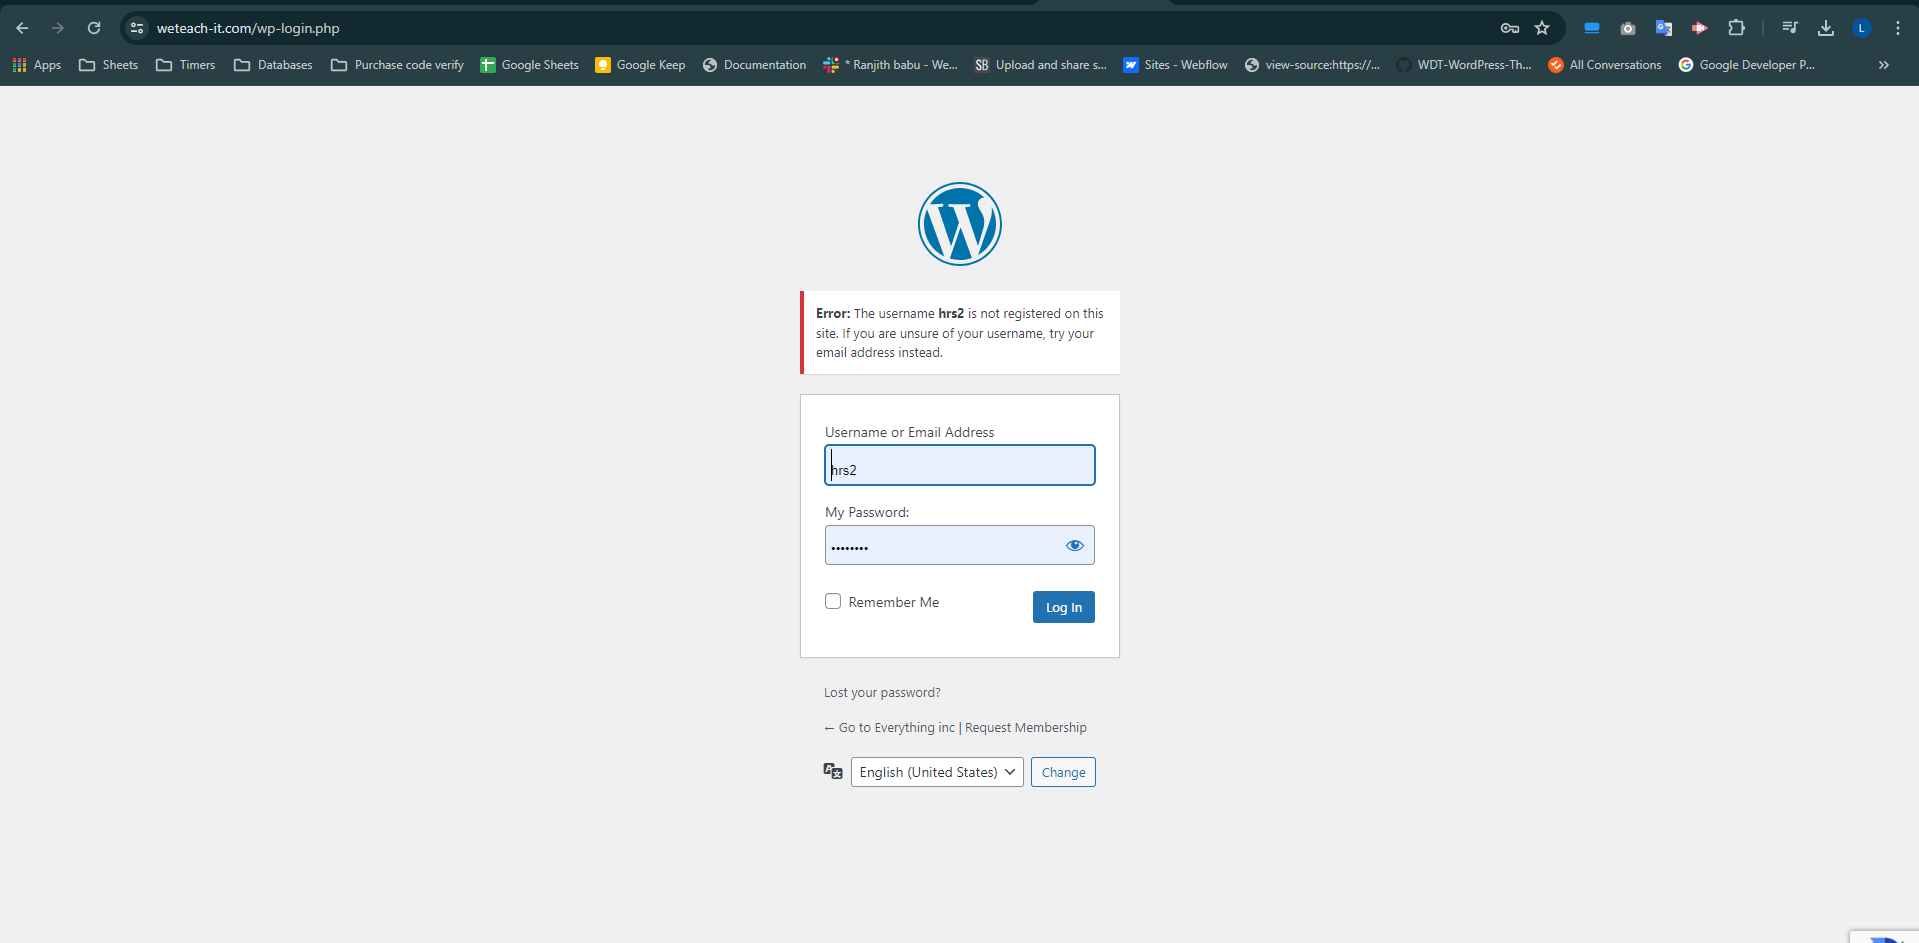The width and height of the screenshot is (1919, 943).
Task: Check the Remember Me checkbox
Action: pyautogui.click(x=833, y=601)
